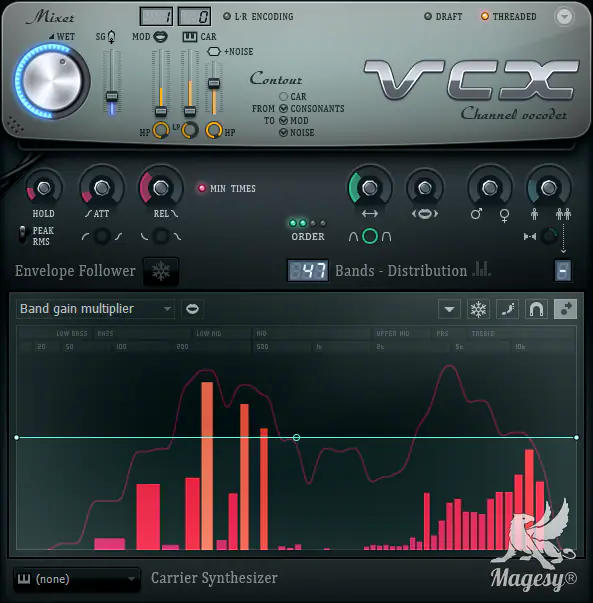Click the center control point on band gain line
The width and height of the screenshot is (593, 603).
pos(296,437)
